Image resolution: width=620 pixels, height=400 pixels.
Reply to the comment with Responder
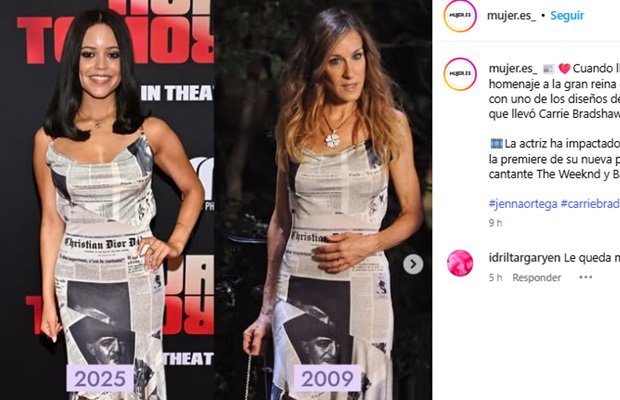click(537, 278)
